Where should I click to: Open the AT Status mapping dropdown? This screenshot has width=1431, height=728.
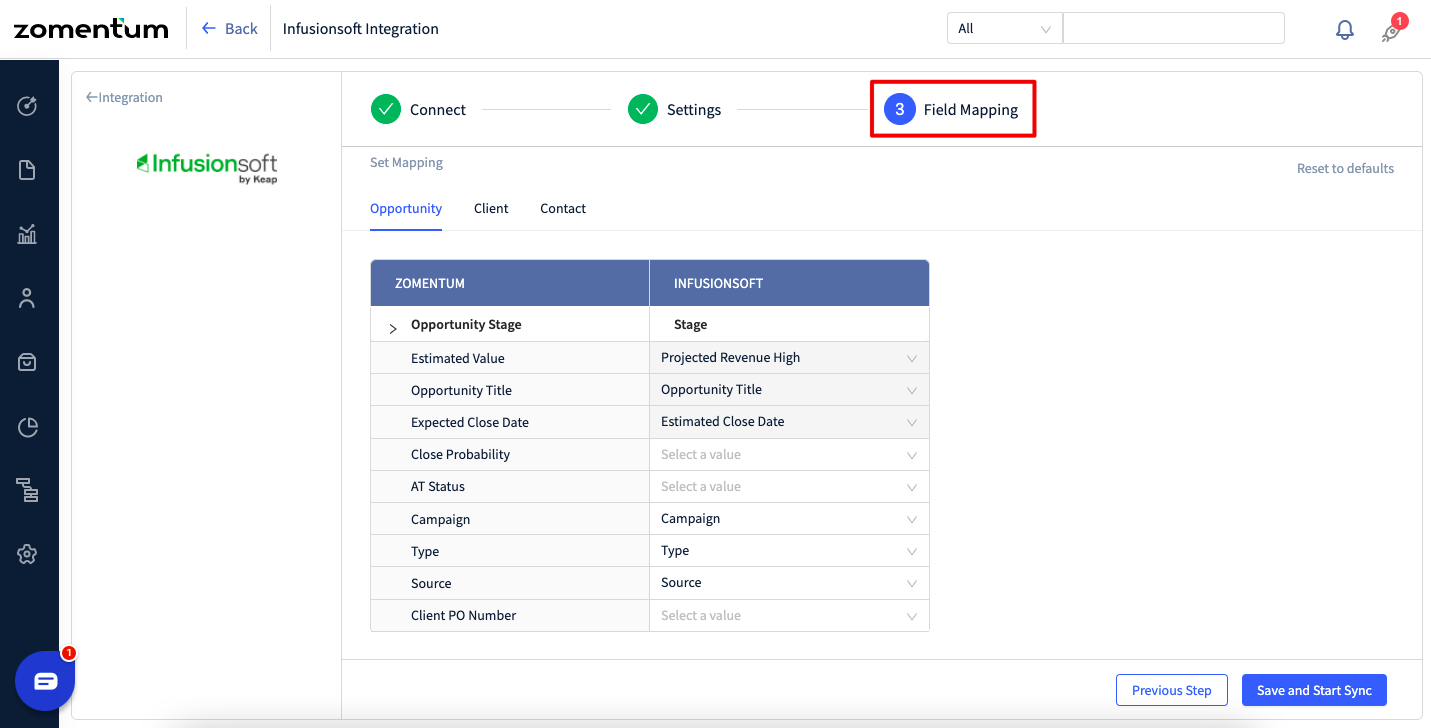coord(789,486)
